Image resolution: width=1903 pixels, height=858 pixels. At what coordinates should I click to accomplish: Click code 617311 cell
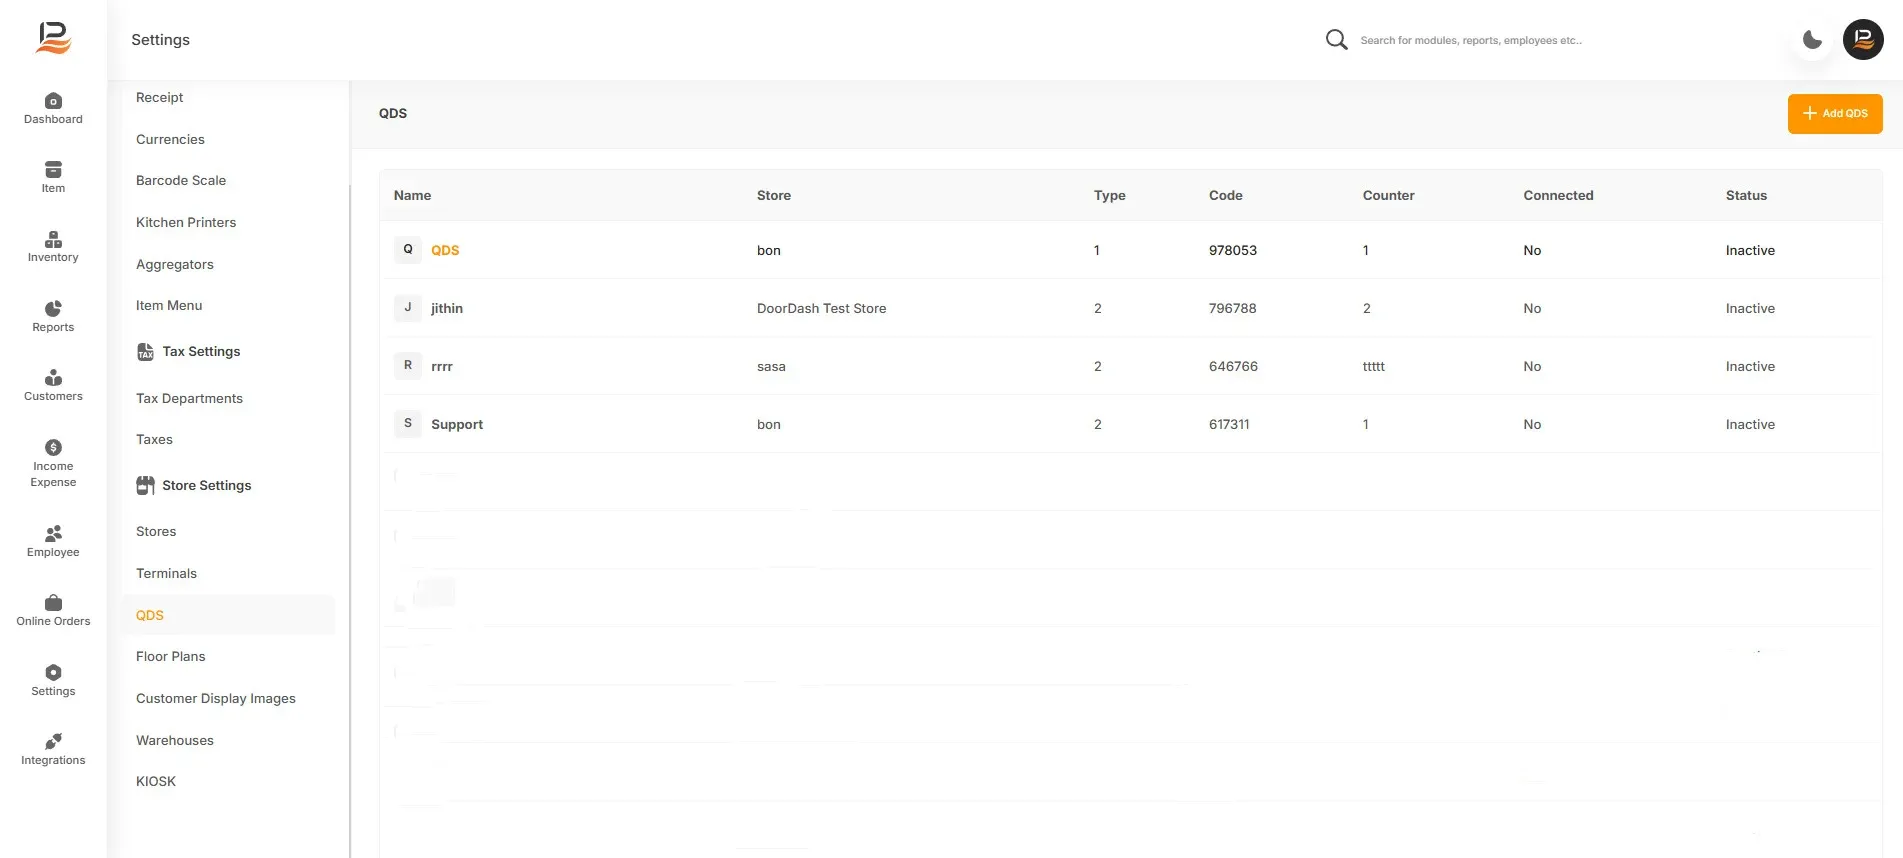1229,425
